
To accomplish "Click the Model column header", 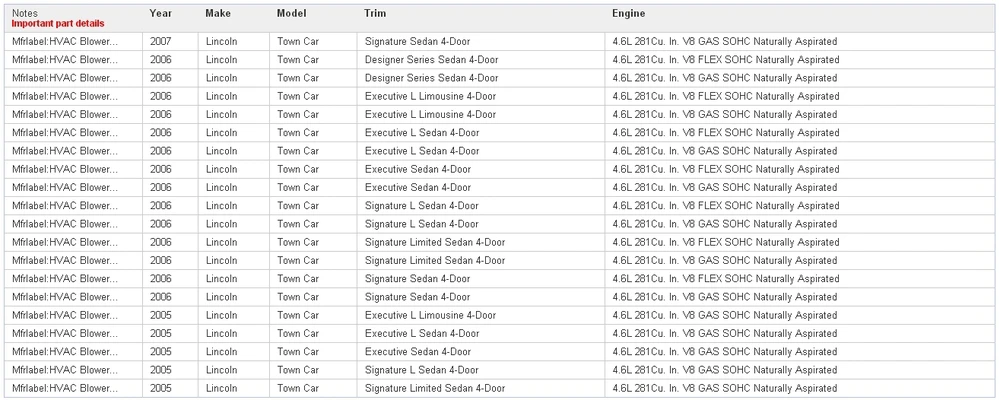I will (x=291, y=13).
